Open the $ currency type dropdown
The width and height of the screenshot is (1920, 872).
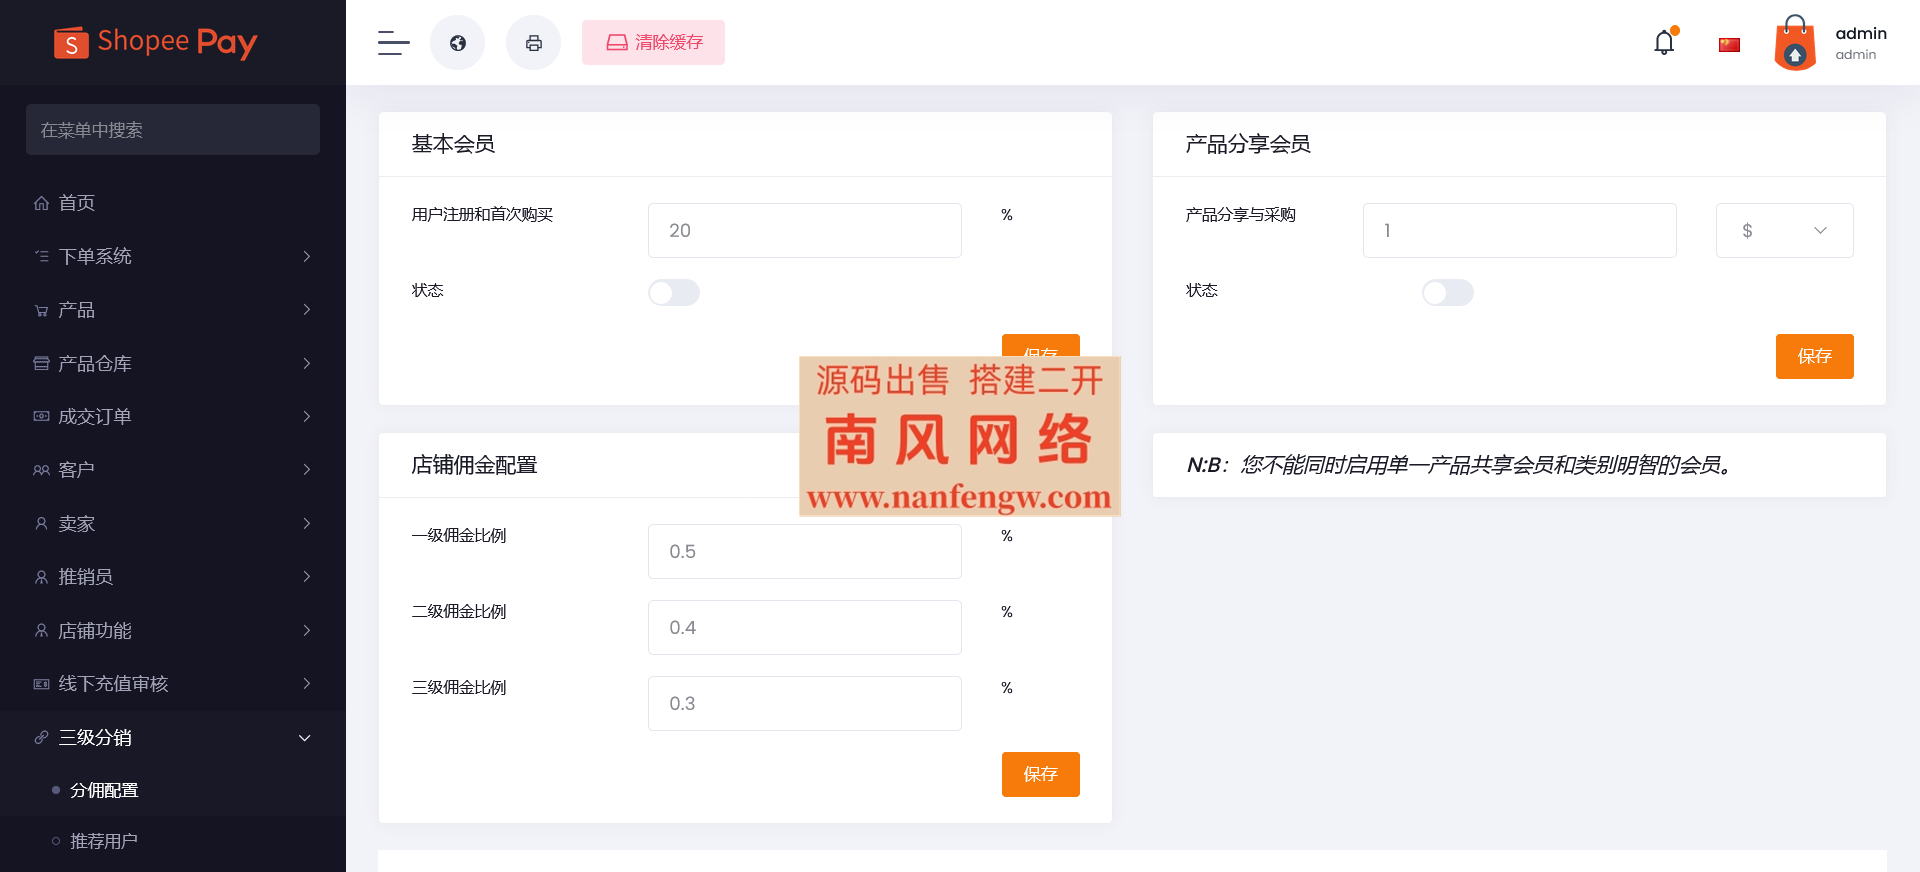point(1784,230)
